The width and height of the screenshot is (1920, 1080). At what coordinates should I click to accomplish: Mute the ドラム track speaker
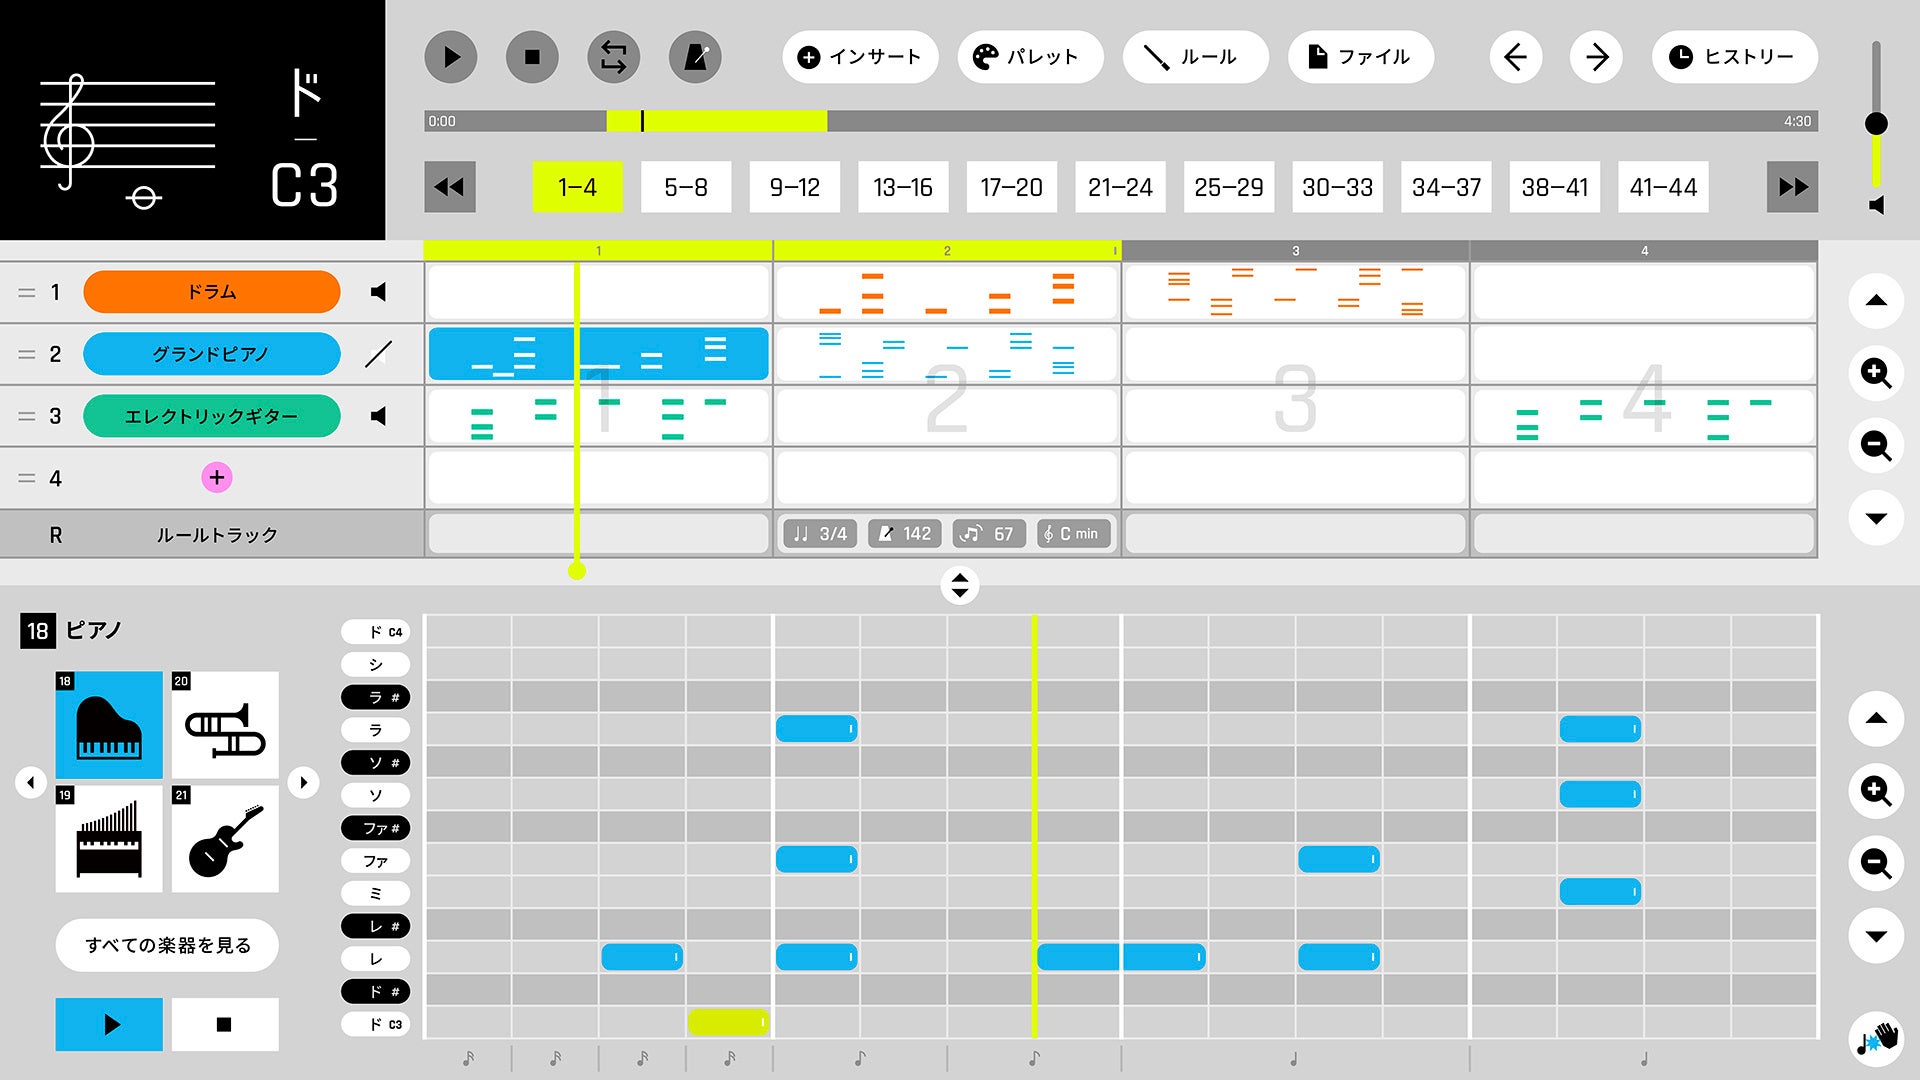click(x=378, y=292)
